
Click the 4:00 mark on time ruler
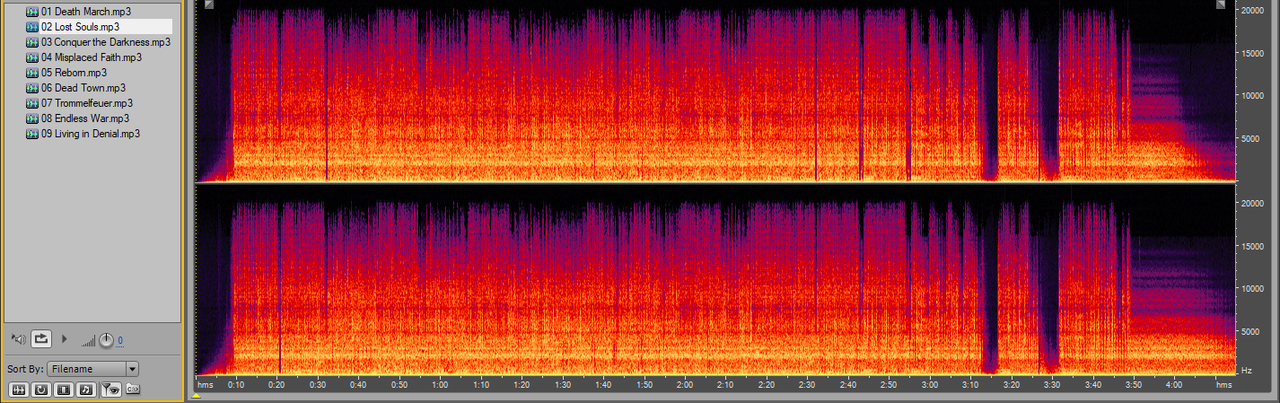(1174, 384)
